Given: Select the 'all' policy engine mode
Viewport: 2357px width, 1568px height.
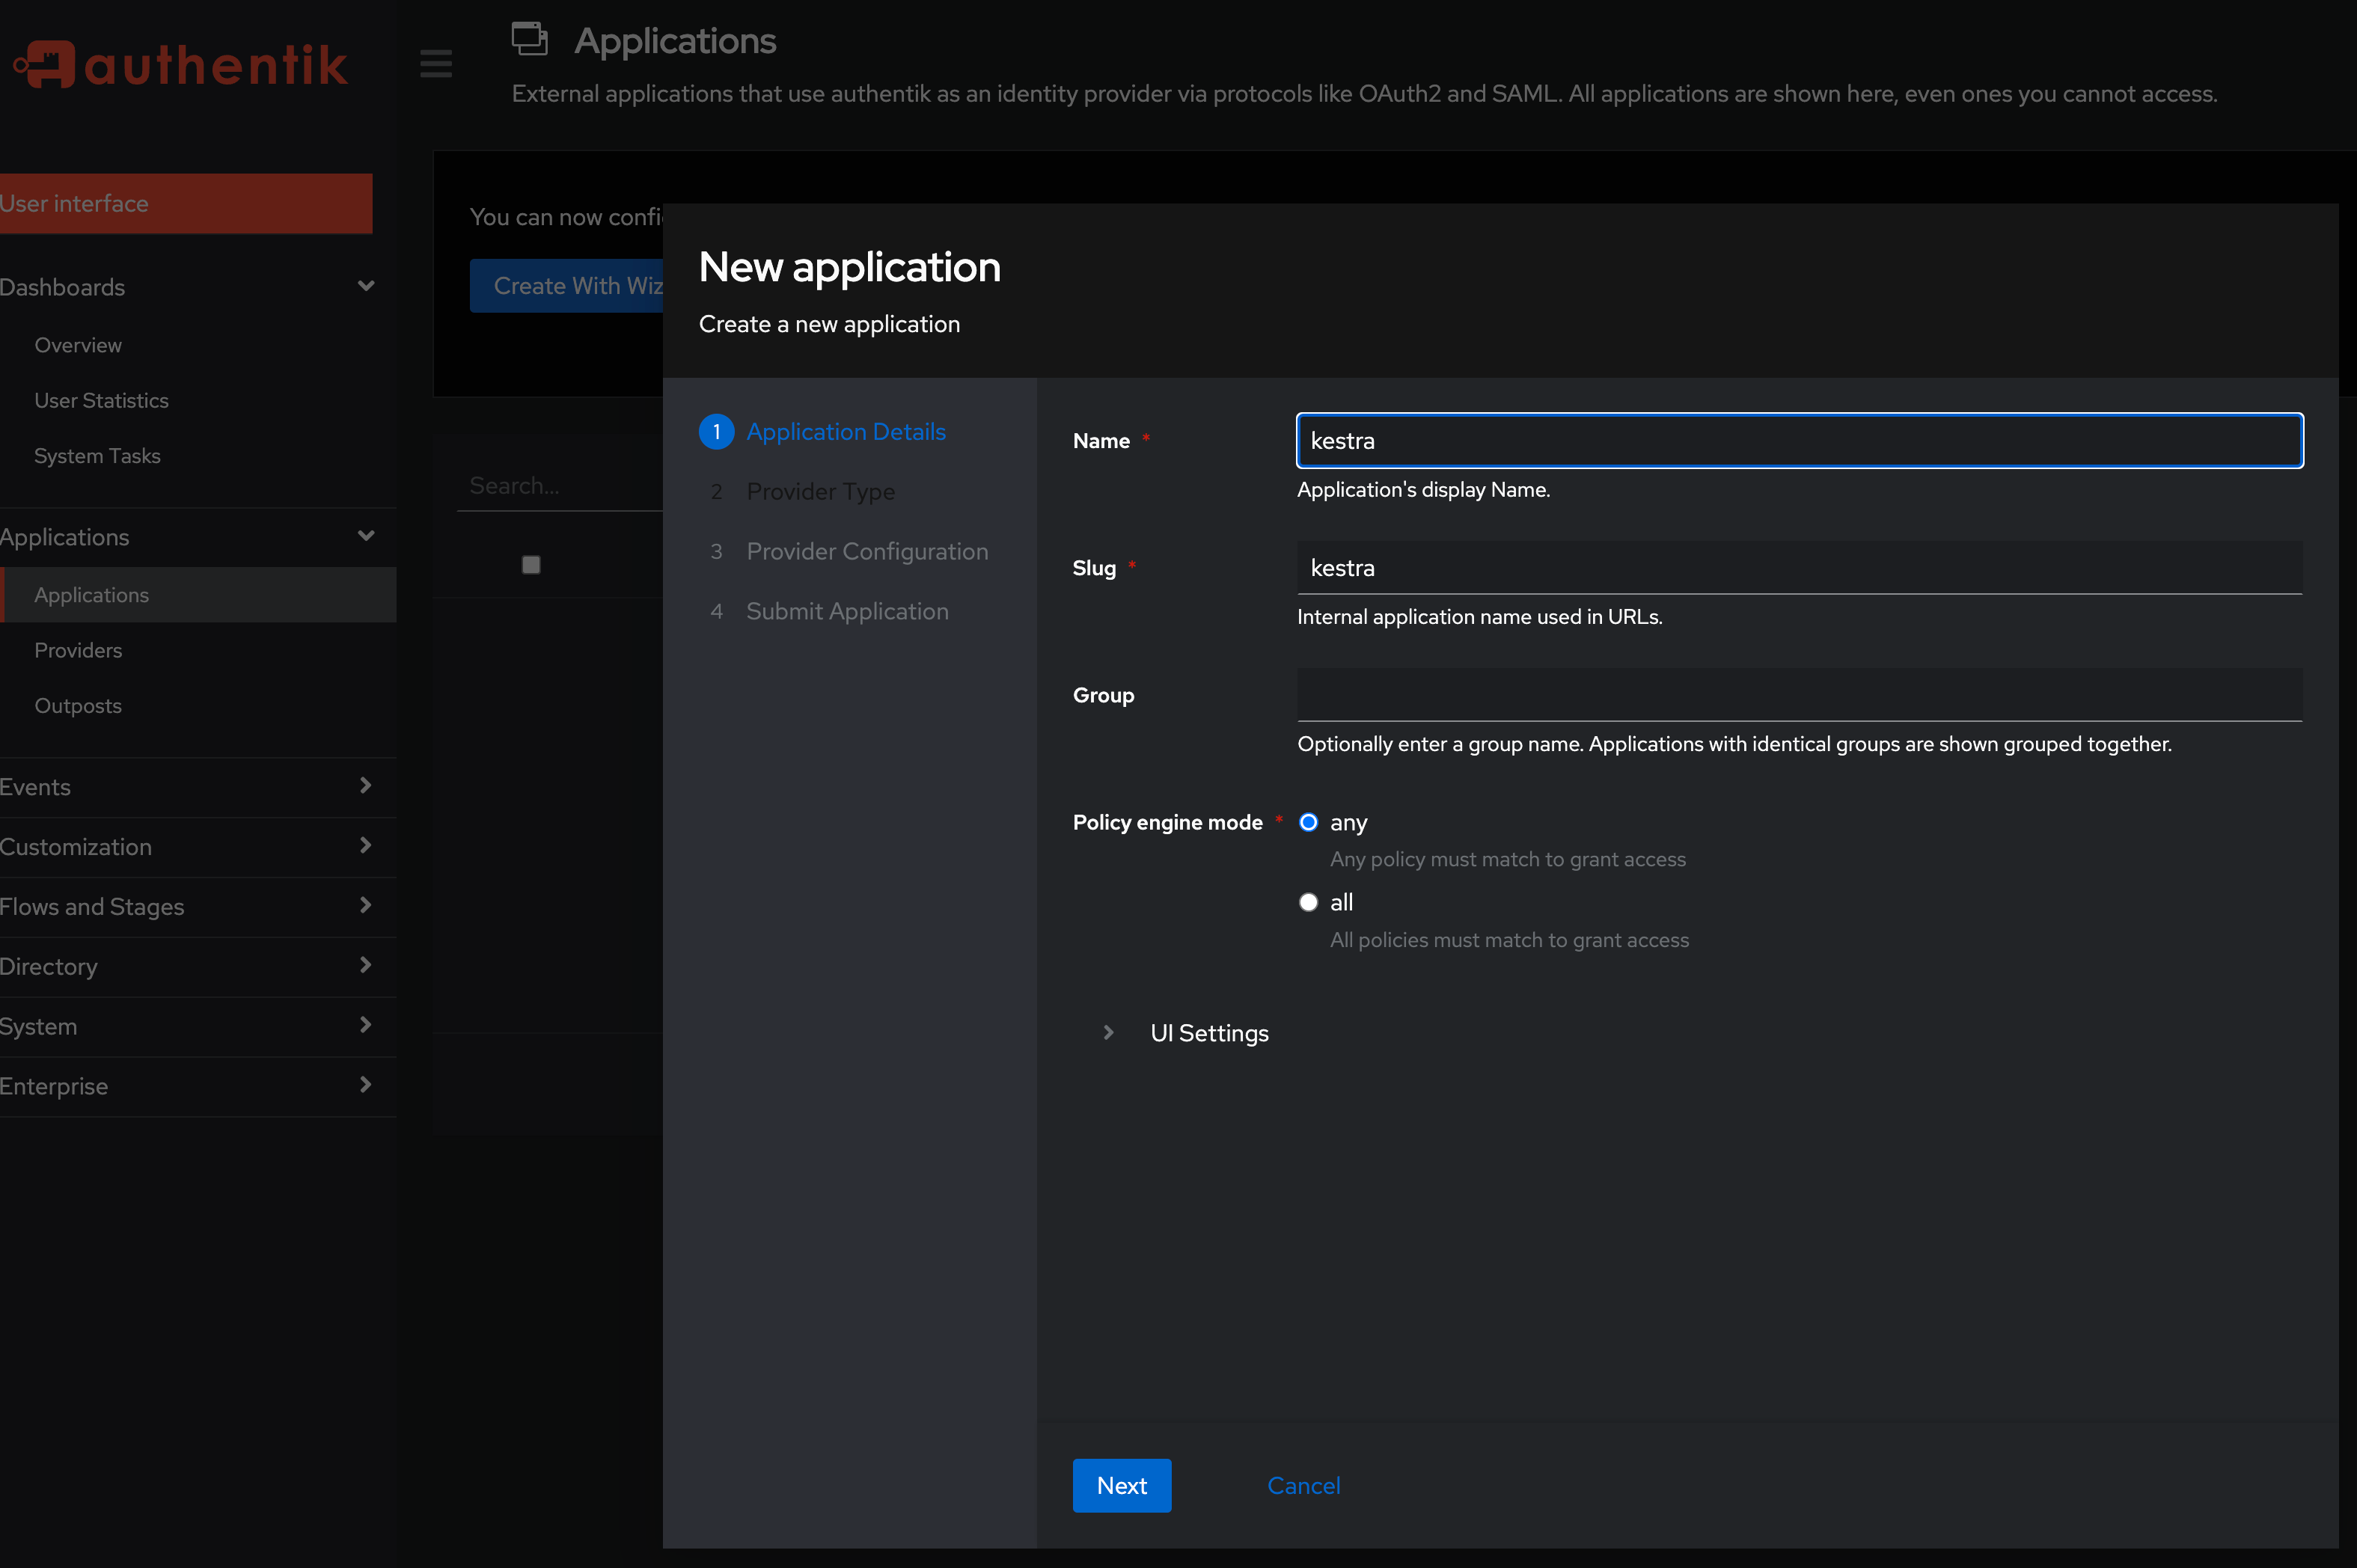Looking at the screenshot, I should [1308, 901].
